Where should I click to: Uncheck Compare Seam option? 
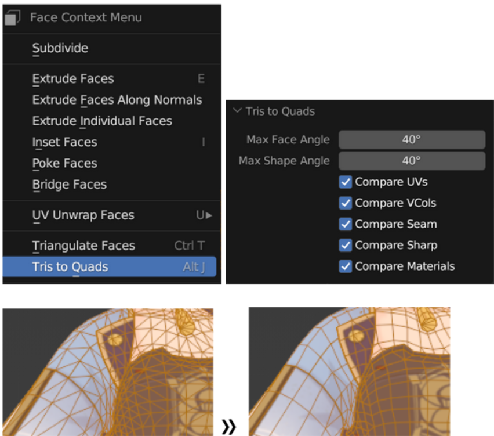pyautogui.click(x=345, y=224)
